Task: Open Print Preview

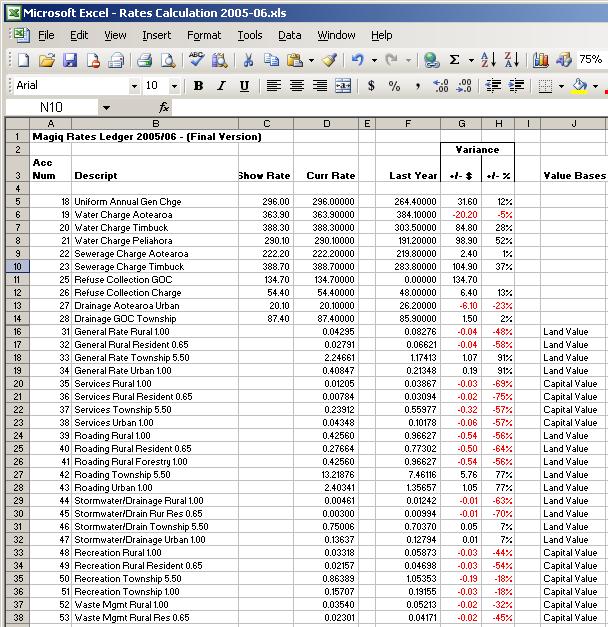Action: click(x=168, y=61)
